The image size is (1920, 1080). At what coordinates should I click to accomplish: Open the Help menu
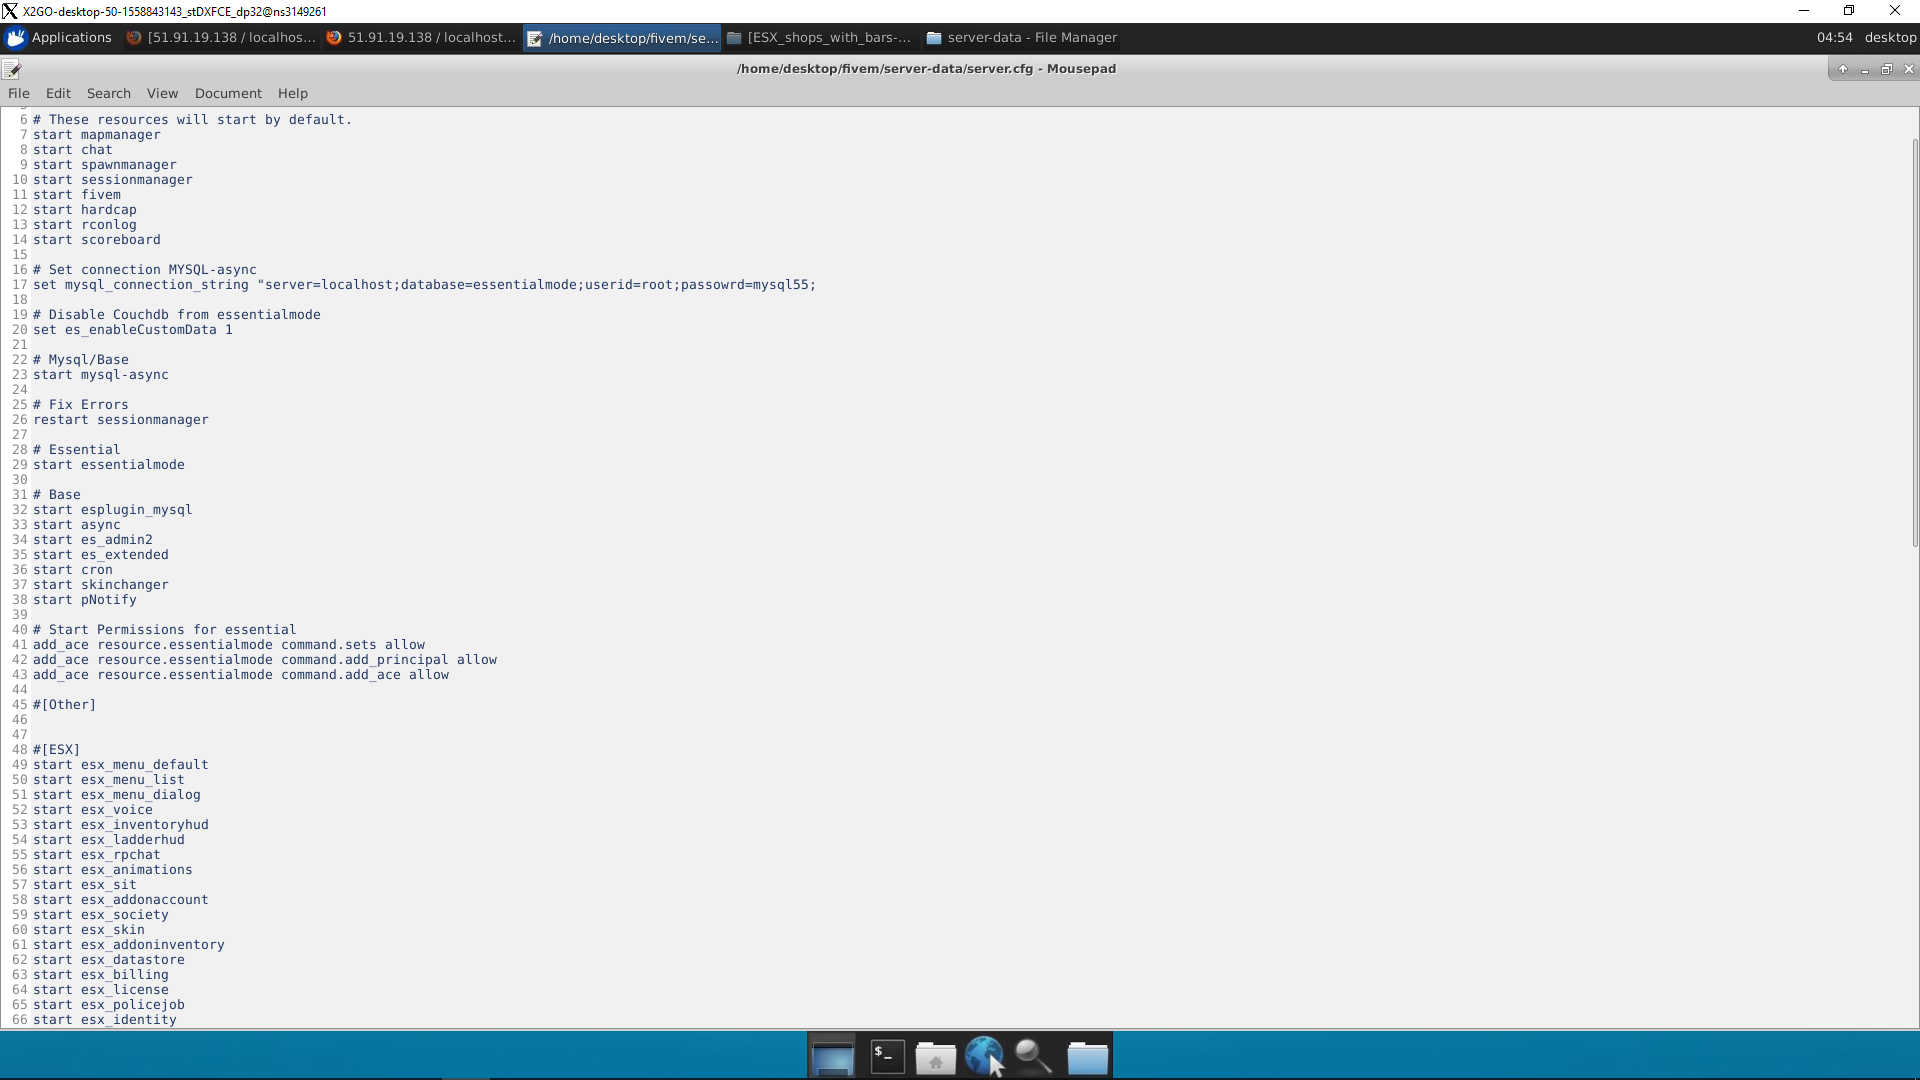[x=292, y=93]
